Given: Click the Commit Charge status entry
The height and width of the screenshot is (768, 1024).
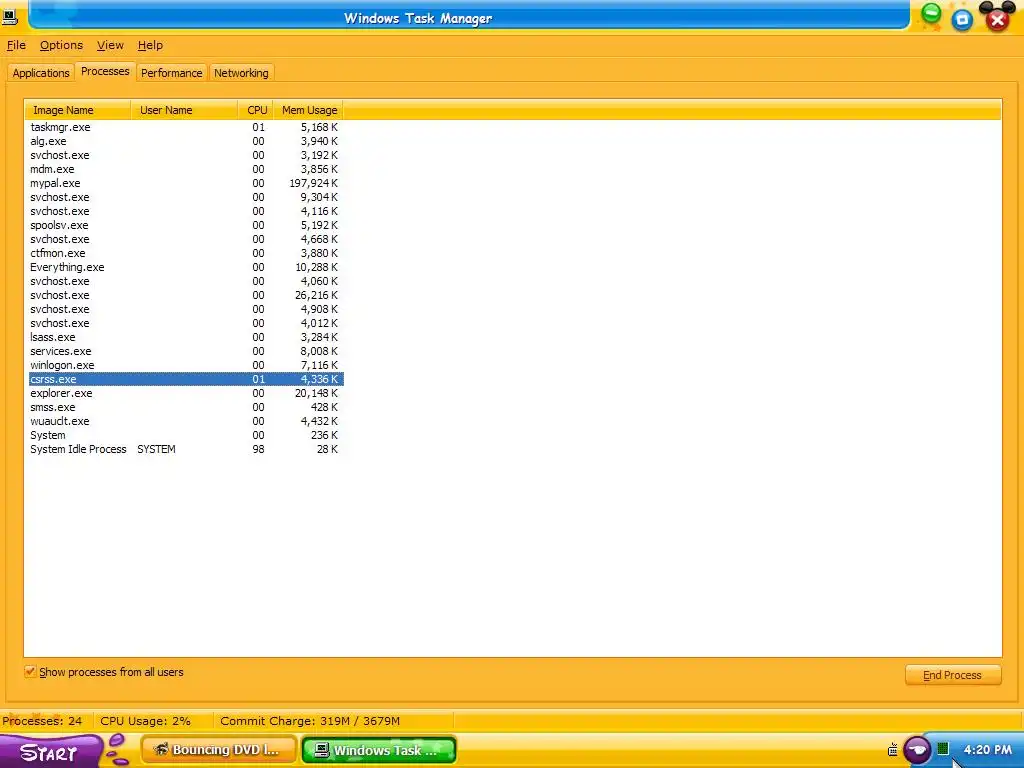Looking at the screenshot, I should click(310, 721).
